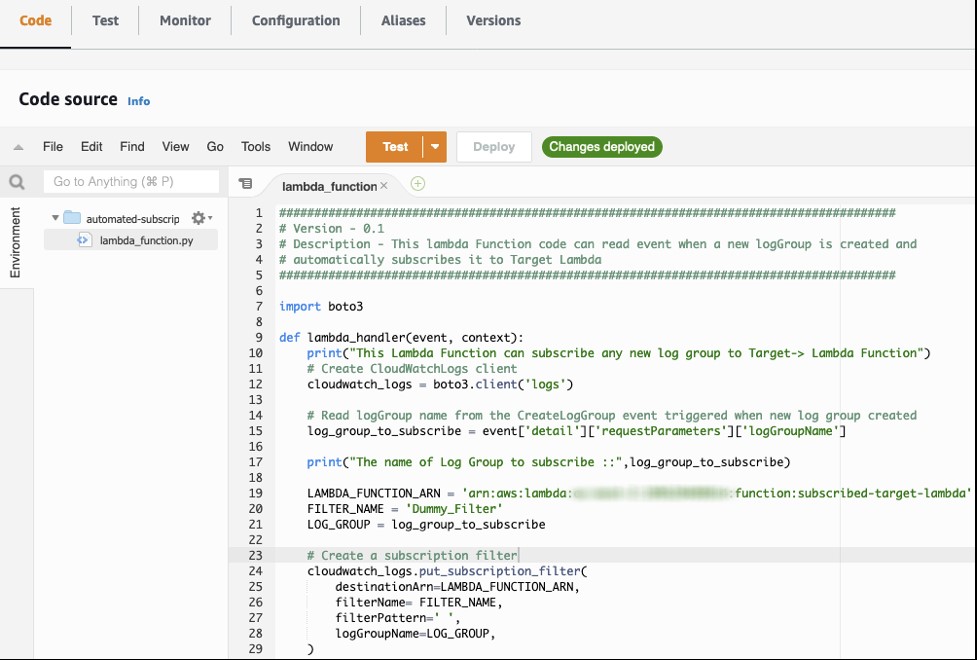Open the Monitor tab

(x=185, y=21)
